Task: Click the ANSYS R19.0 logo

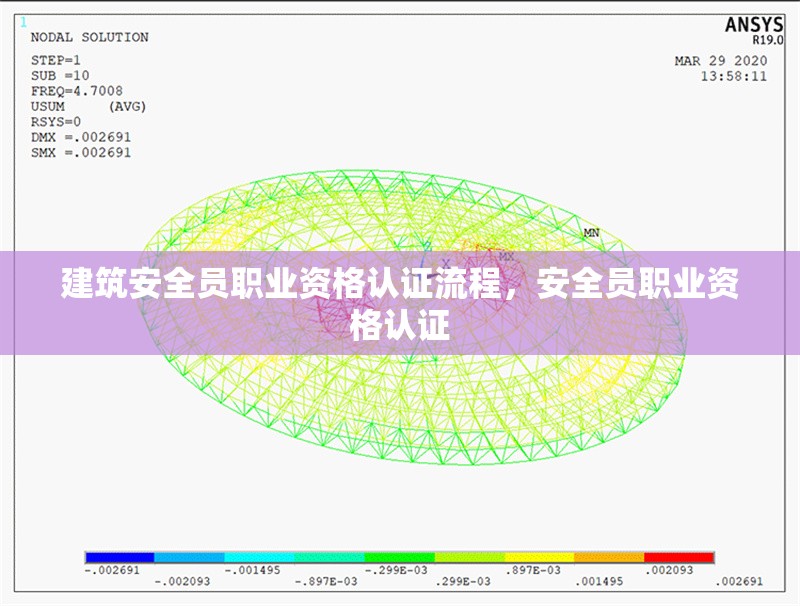Action: [x=755, y=25]
